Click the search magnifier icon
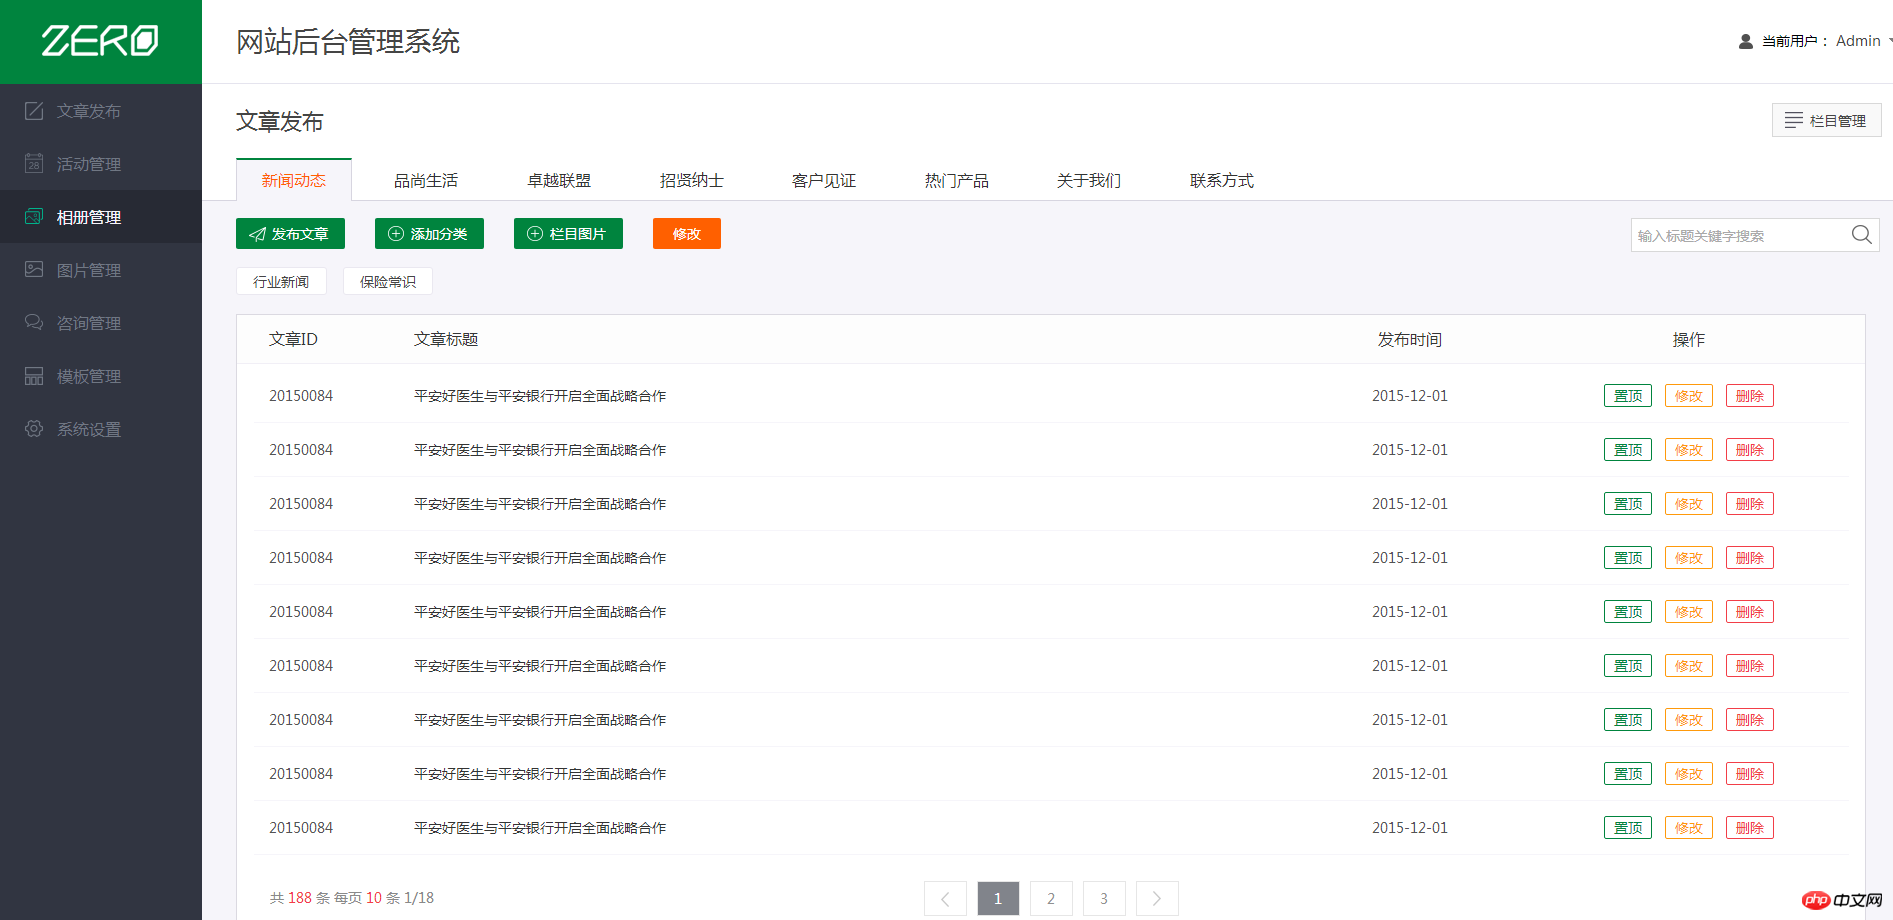 pos(1861,235)
